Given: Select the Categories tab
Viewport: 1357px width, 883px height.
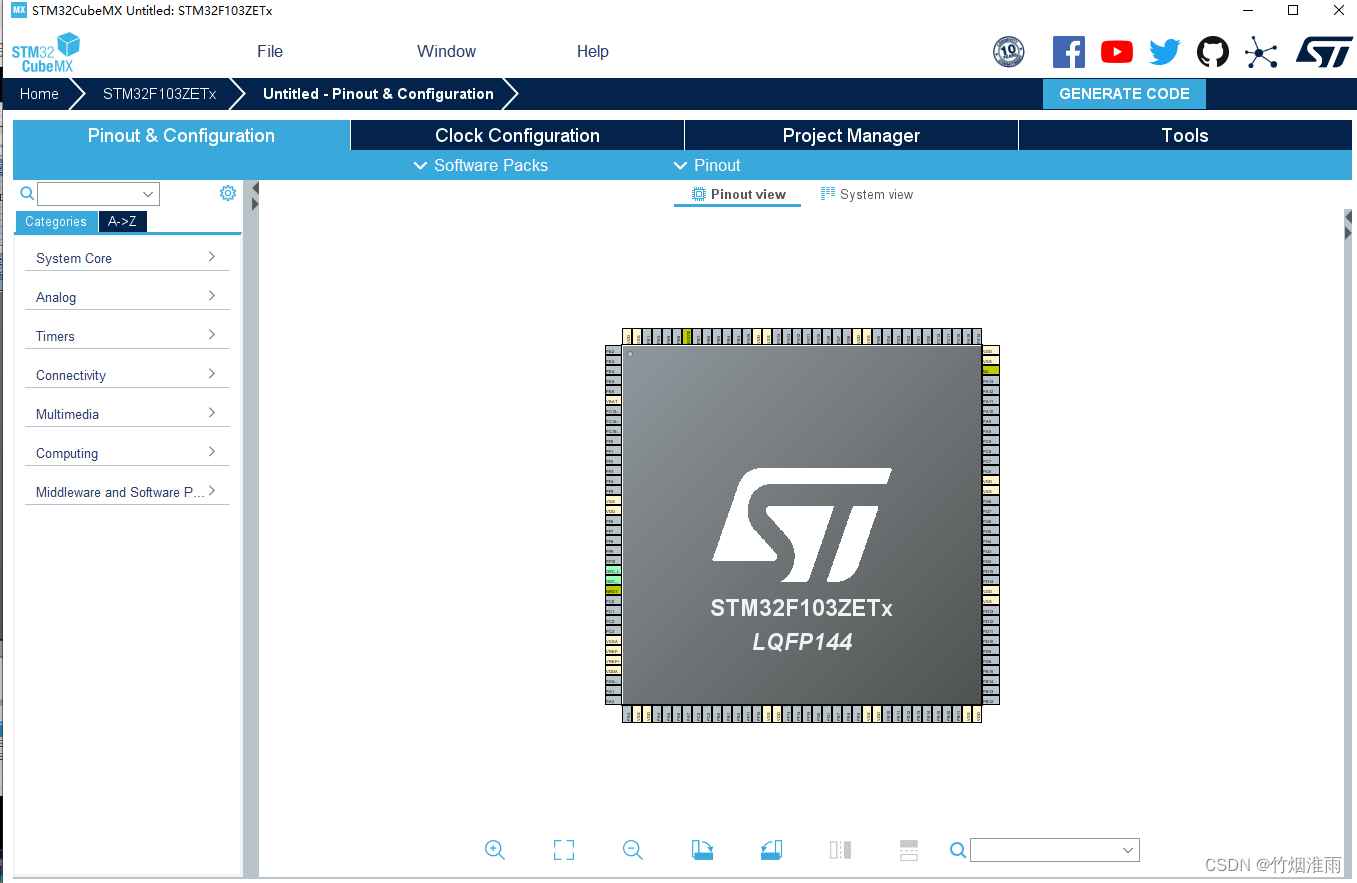Looking at the screenshot, I should pyautogui.click(x=56, y=222).
